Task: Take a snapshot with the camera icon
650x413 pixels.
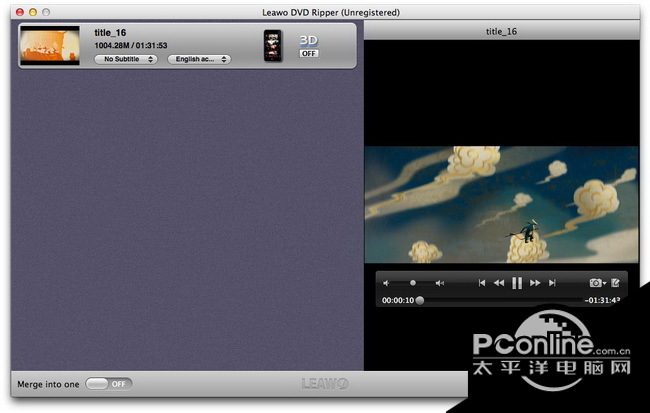Action: [595, 283]
